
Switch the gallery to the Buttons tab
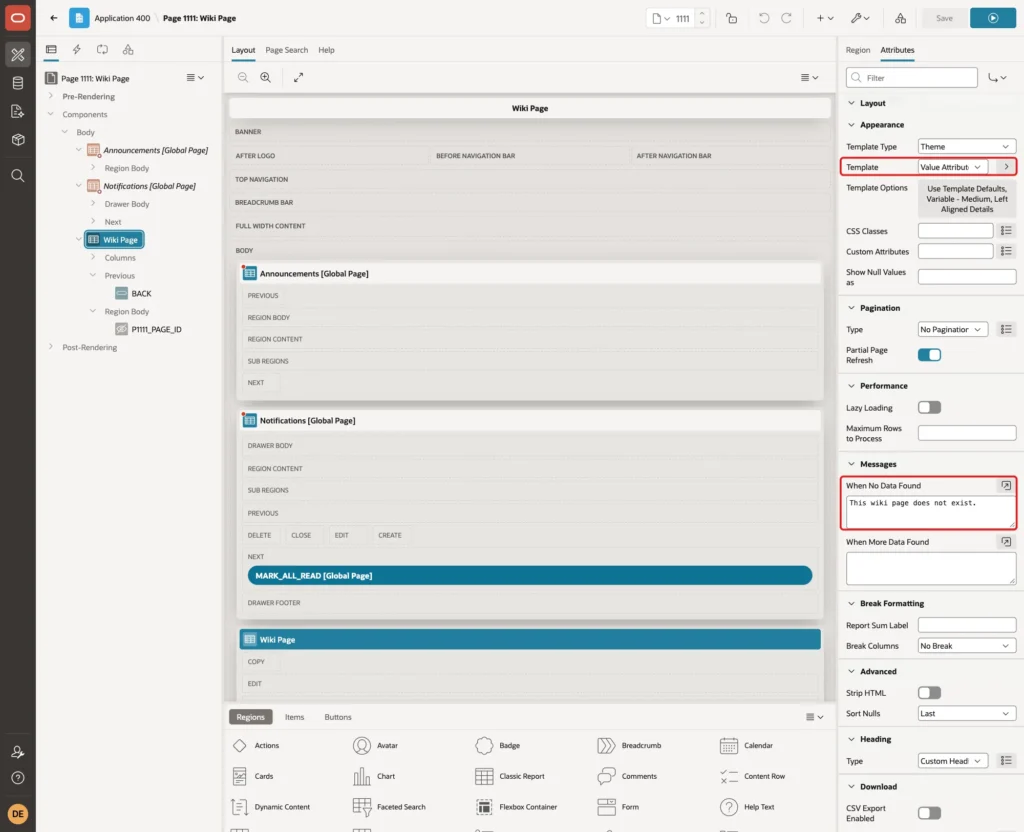(338, 716)
